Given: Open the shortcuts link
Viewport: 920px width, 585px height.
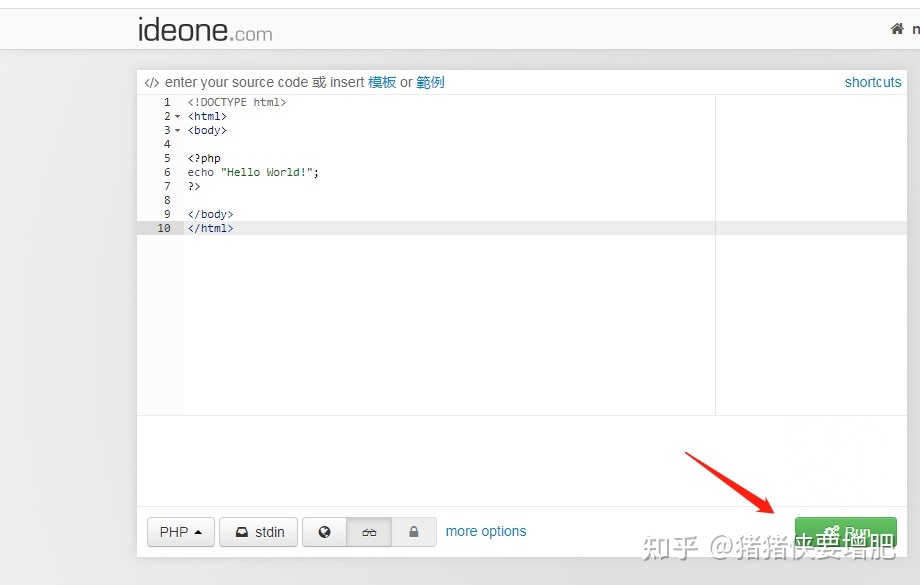Looking at the screenshot, I should click(872, 82).
